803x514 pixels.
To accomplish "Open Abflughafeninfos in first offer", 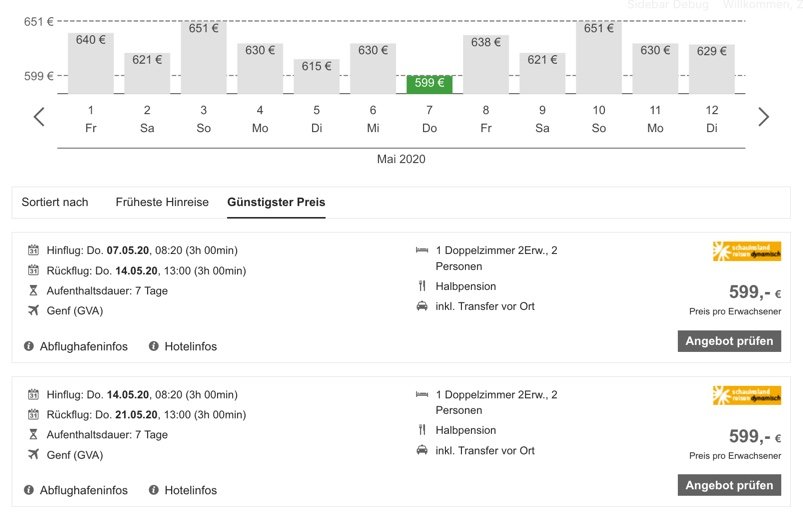I will 84,347.
